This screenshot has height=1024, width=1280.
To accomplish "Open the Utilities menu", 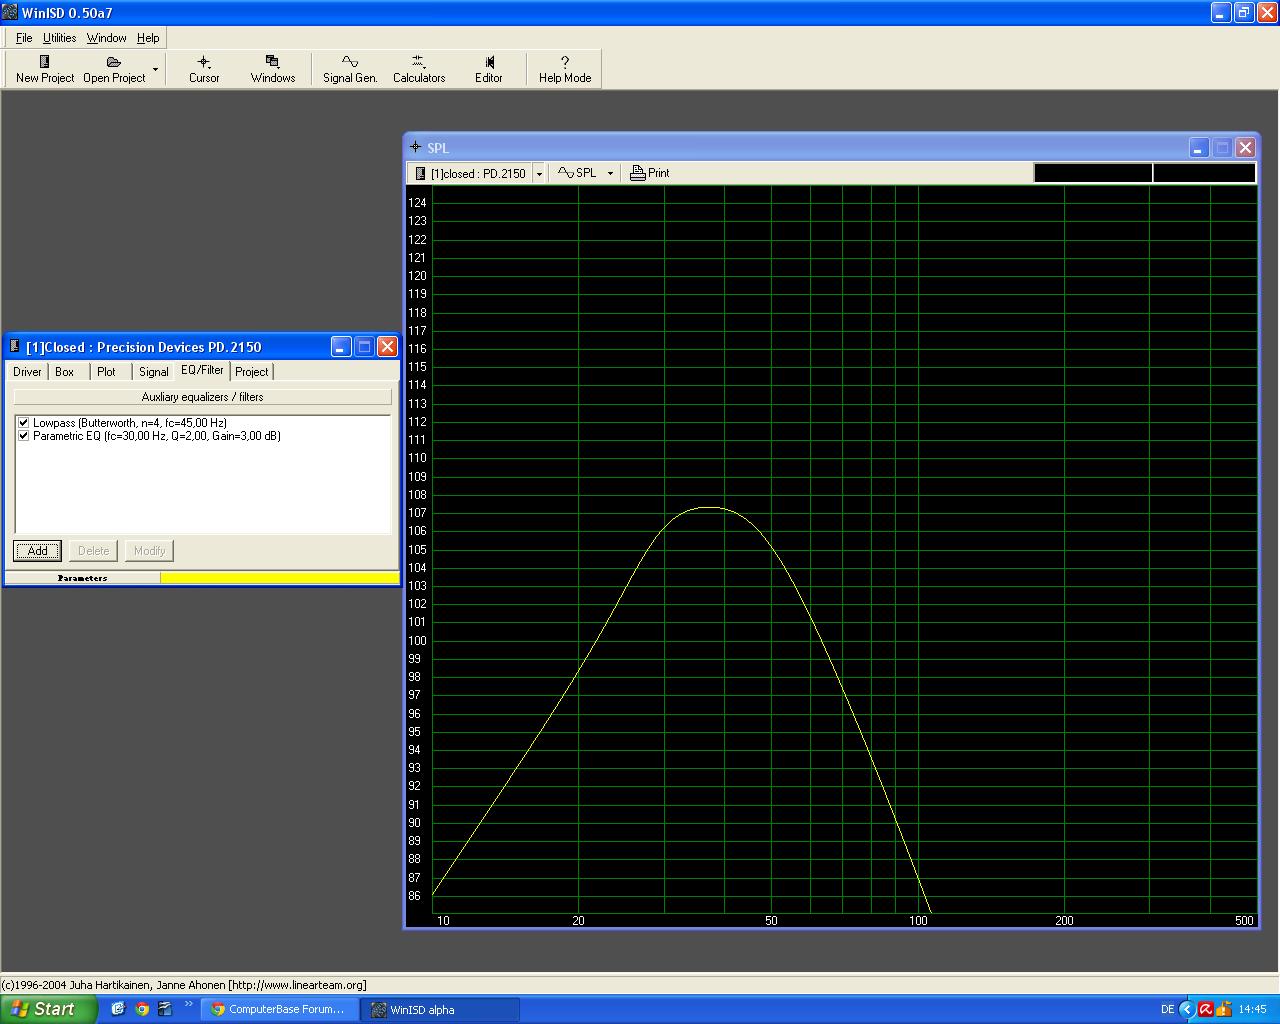I will (59, 38).
